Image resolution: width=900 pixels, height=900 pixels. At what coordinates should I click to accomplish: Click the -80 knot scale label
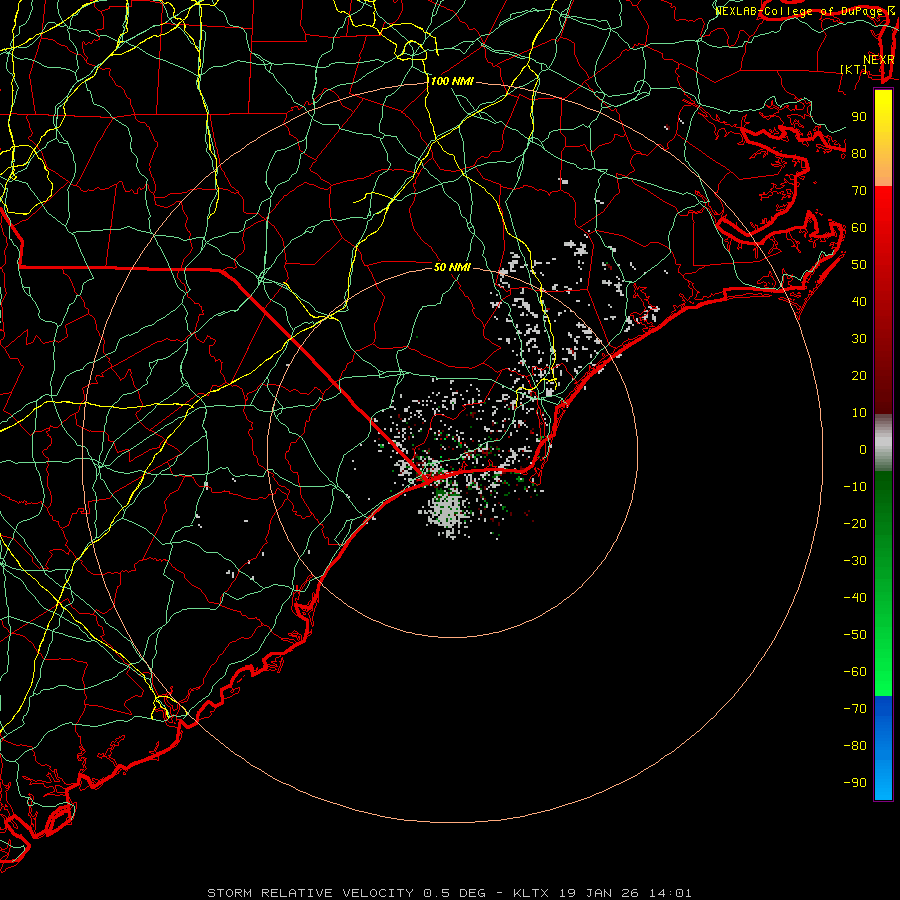click(x=855, y=746)
